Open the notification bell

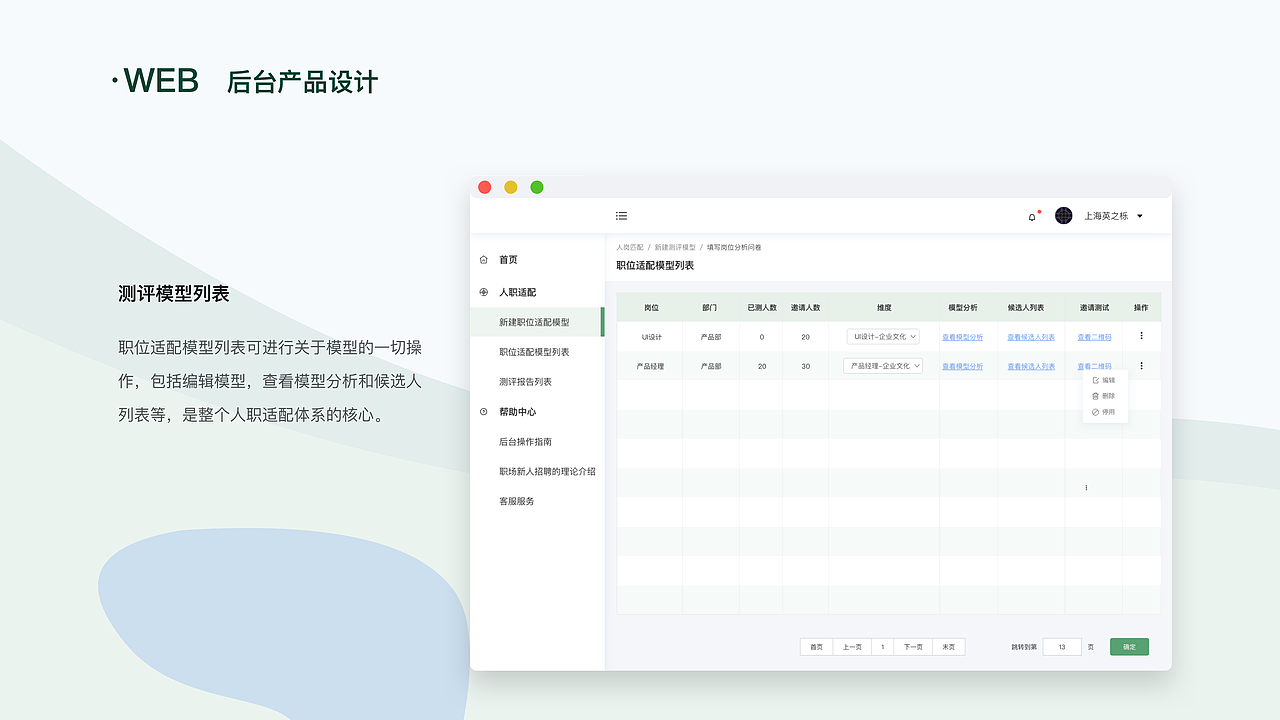(x=1032, y=216)
